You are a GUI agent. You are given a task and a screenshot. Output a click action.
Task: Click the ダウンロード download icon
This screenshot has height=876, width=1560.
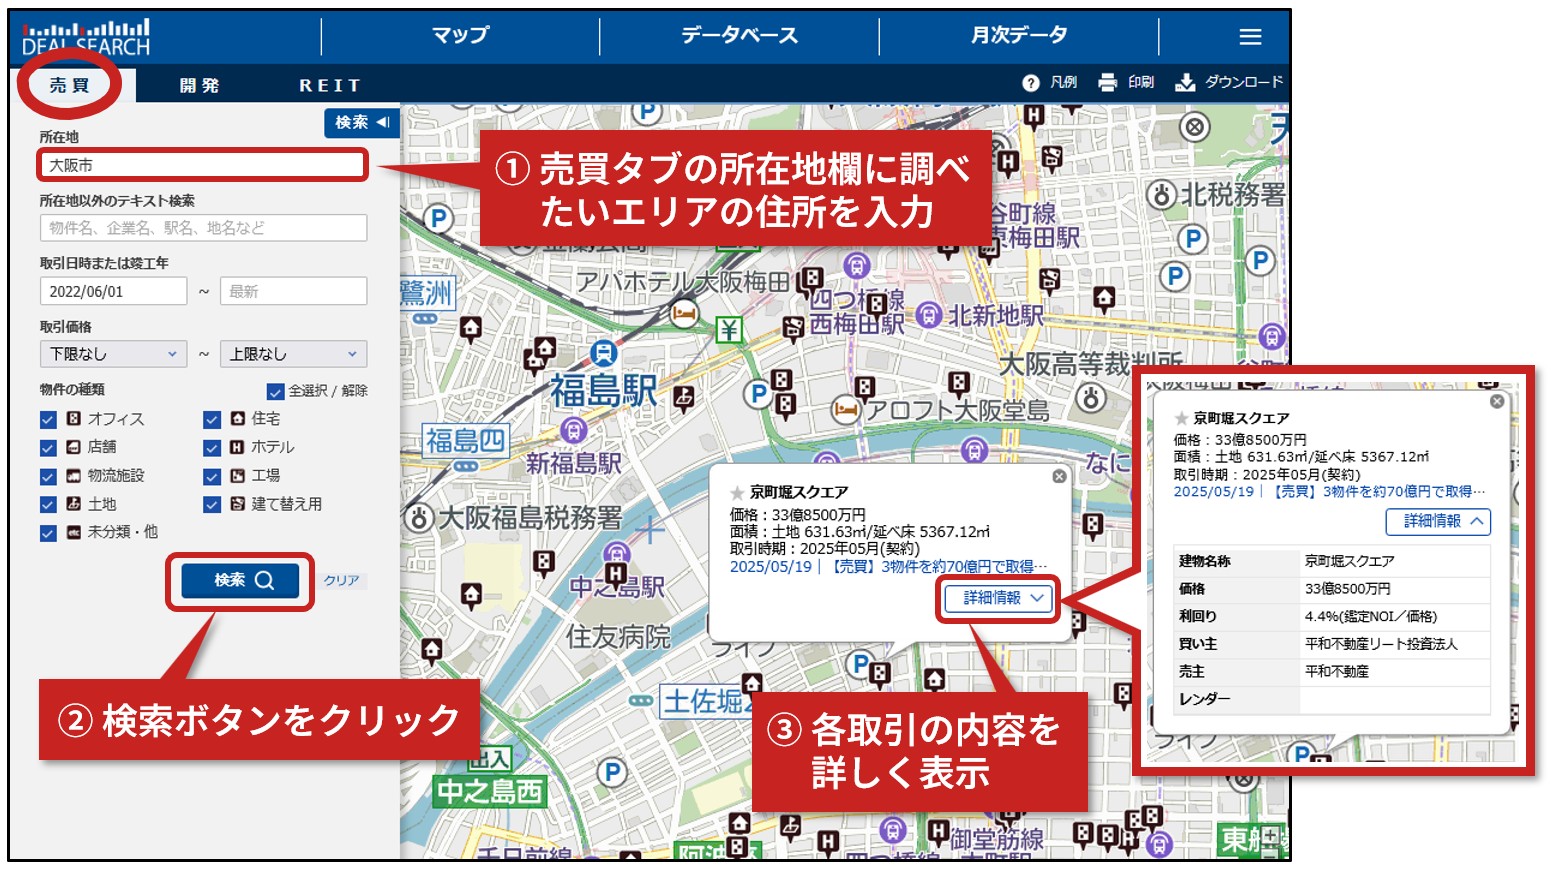tap(1185, 83)
